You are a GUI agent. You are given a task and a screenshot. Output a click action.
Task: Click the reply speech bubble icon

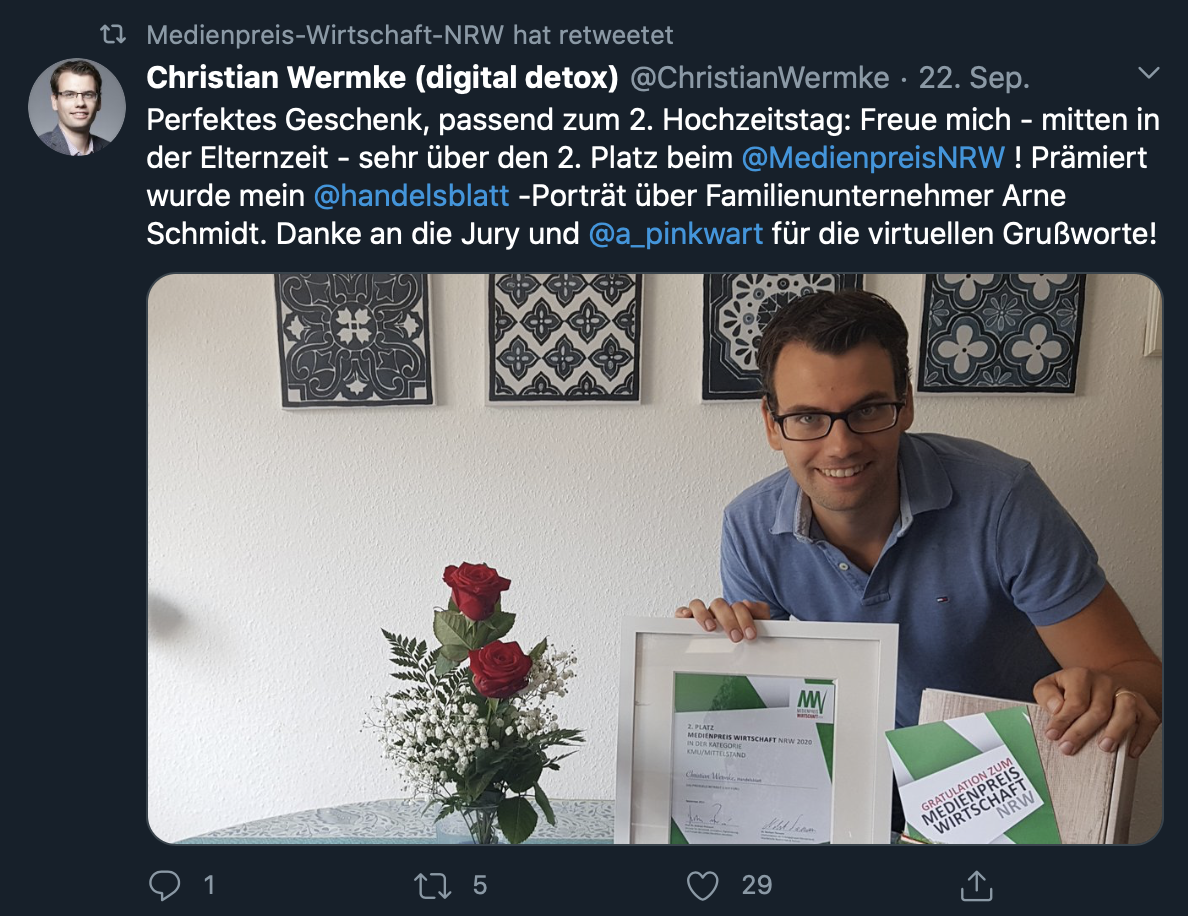coord(164,885)
